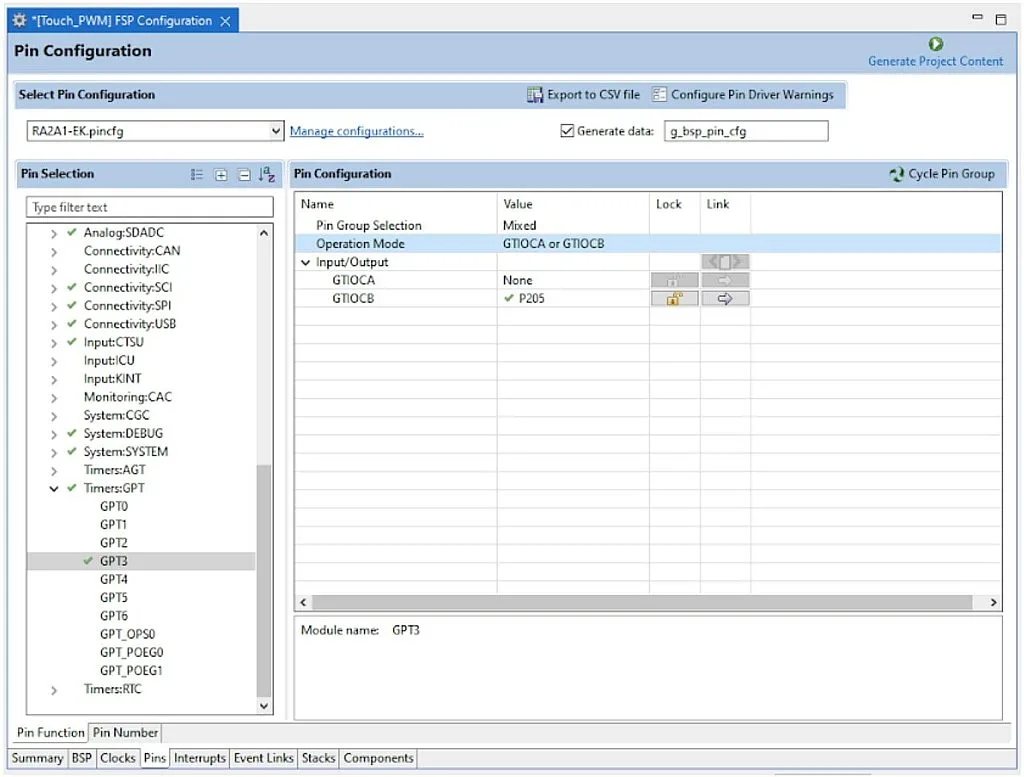
Task: Click the list view icon in Pin Selection
Action: point(197,174)
